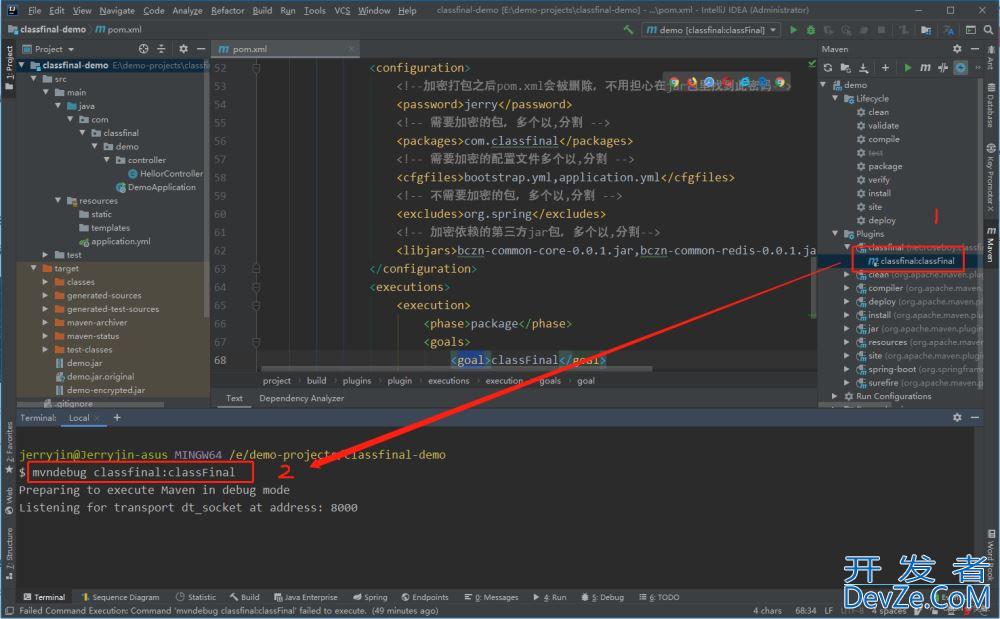Toggle Offline Mode in Maven toolbar
The image size is (1000, 619).
pos(943,68)
